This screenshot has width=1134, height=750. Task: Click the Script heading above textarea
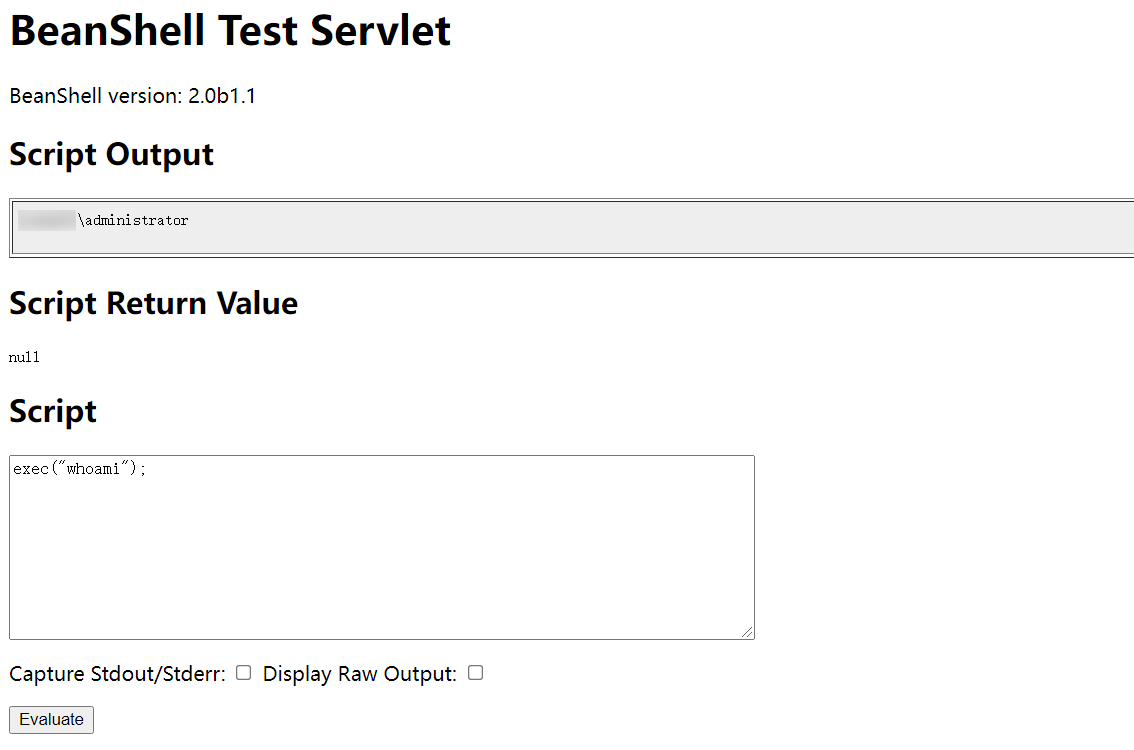click(53, 412)
